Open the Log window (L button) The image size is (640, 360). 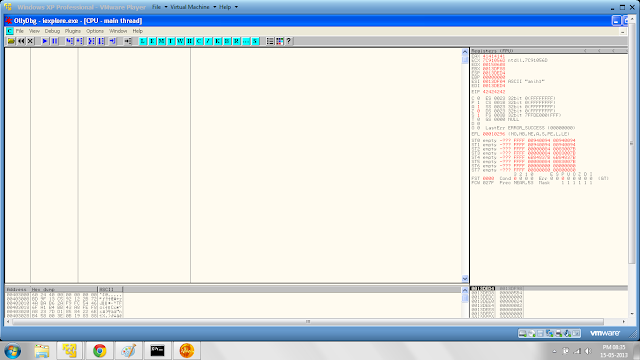[142, 41]
